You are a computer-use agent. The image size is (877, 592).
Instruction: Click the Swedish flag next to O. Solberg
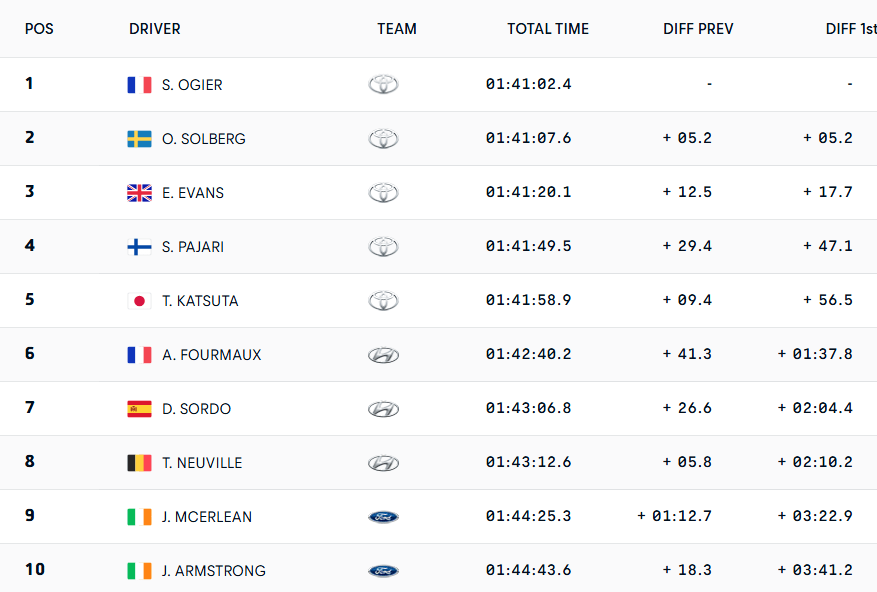pyautogui.click(x=139, y=139)
